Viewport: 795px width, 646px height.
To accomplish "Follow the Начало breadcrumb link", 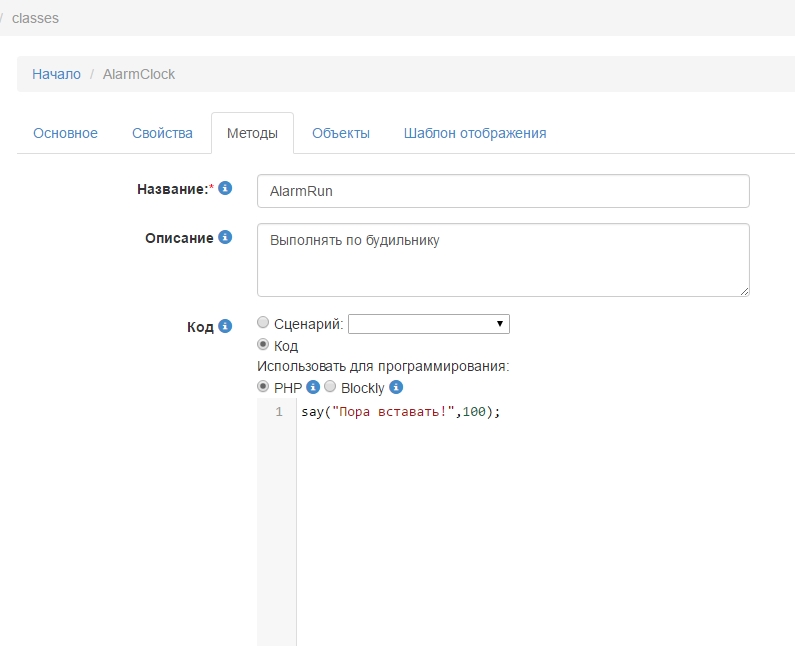I will 56,74.
